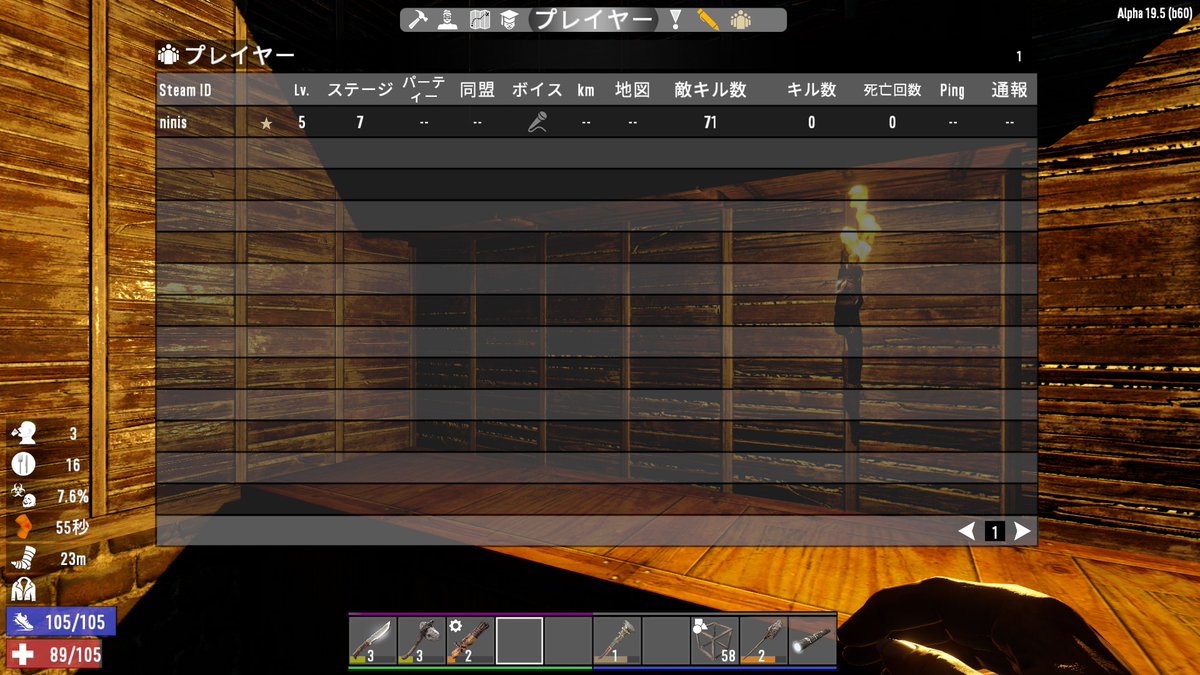This screenshot has width=1200, height=675.
Task: Click the 0 under 死亡回数 column
Action: [x=892, y=123]
